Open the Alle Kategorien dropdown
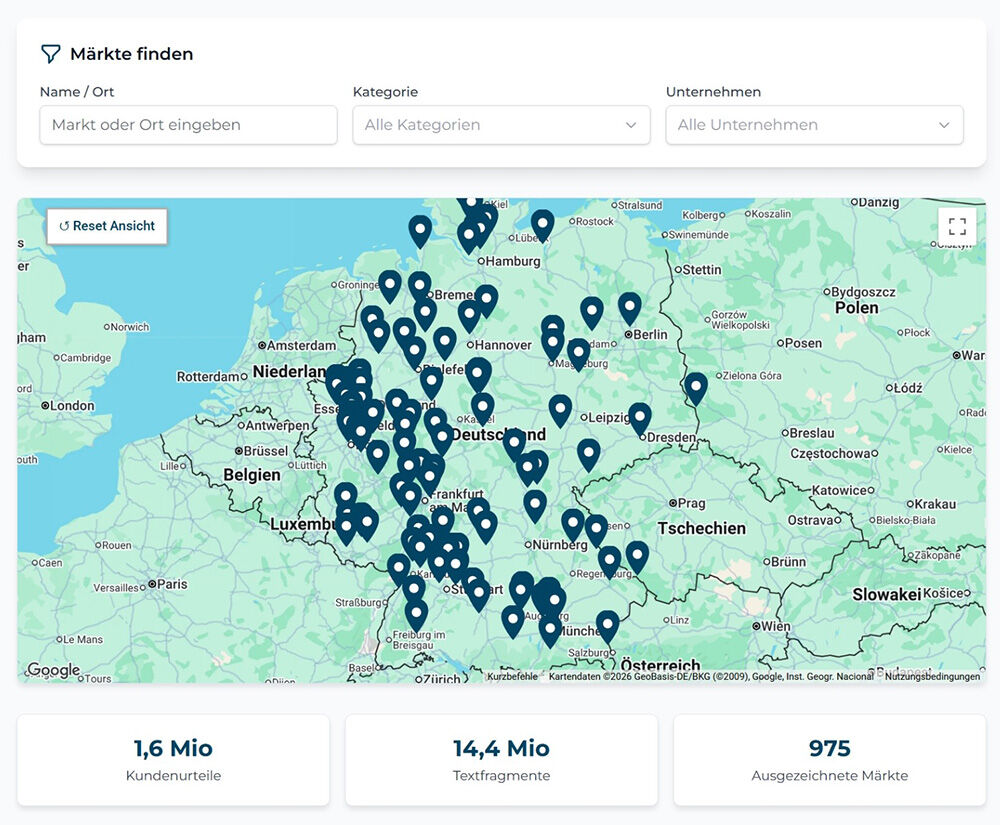This screenshot has width=1000, height=825. (501, 125)
